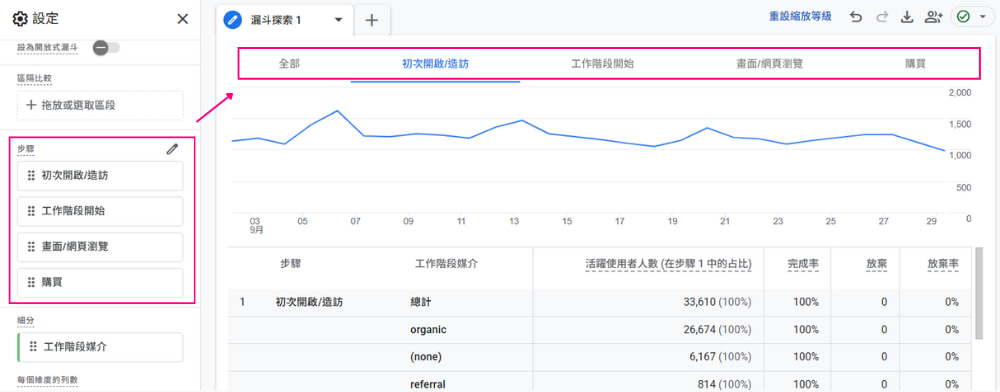Grab handle icon on 畫面/網頁瀏覽 step
Image resolution: width=1000 pixels, height=392 pixels.
[31, 247]
